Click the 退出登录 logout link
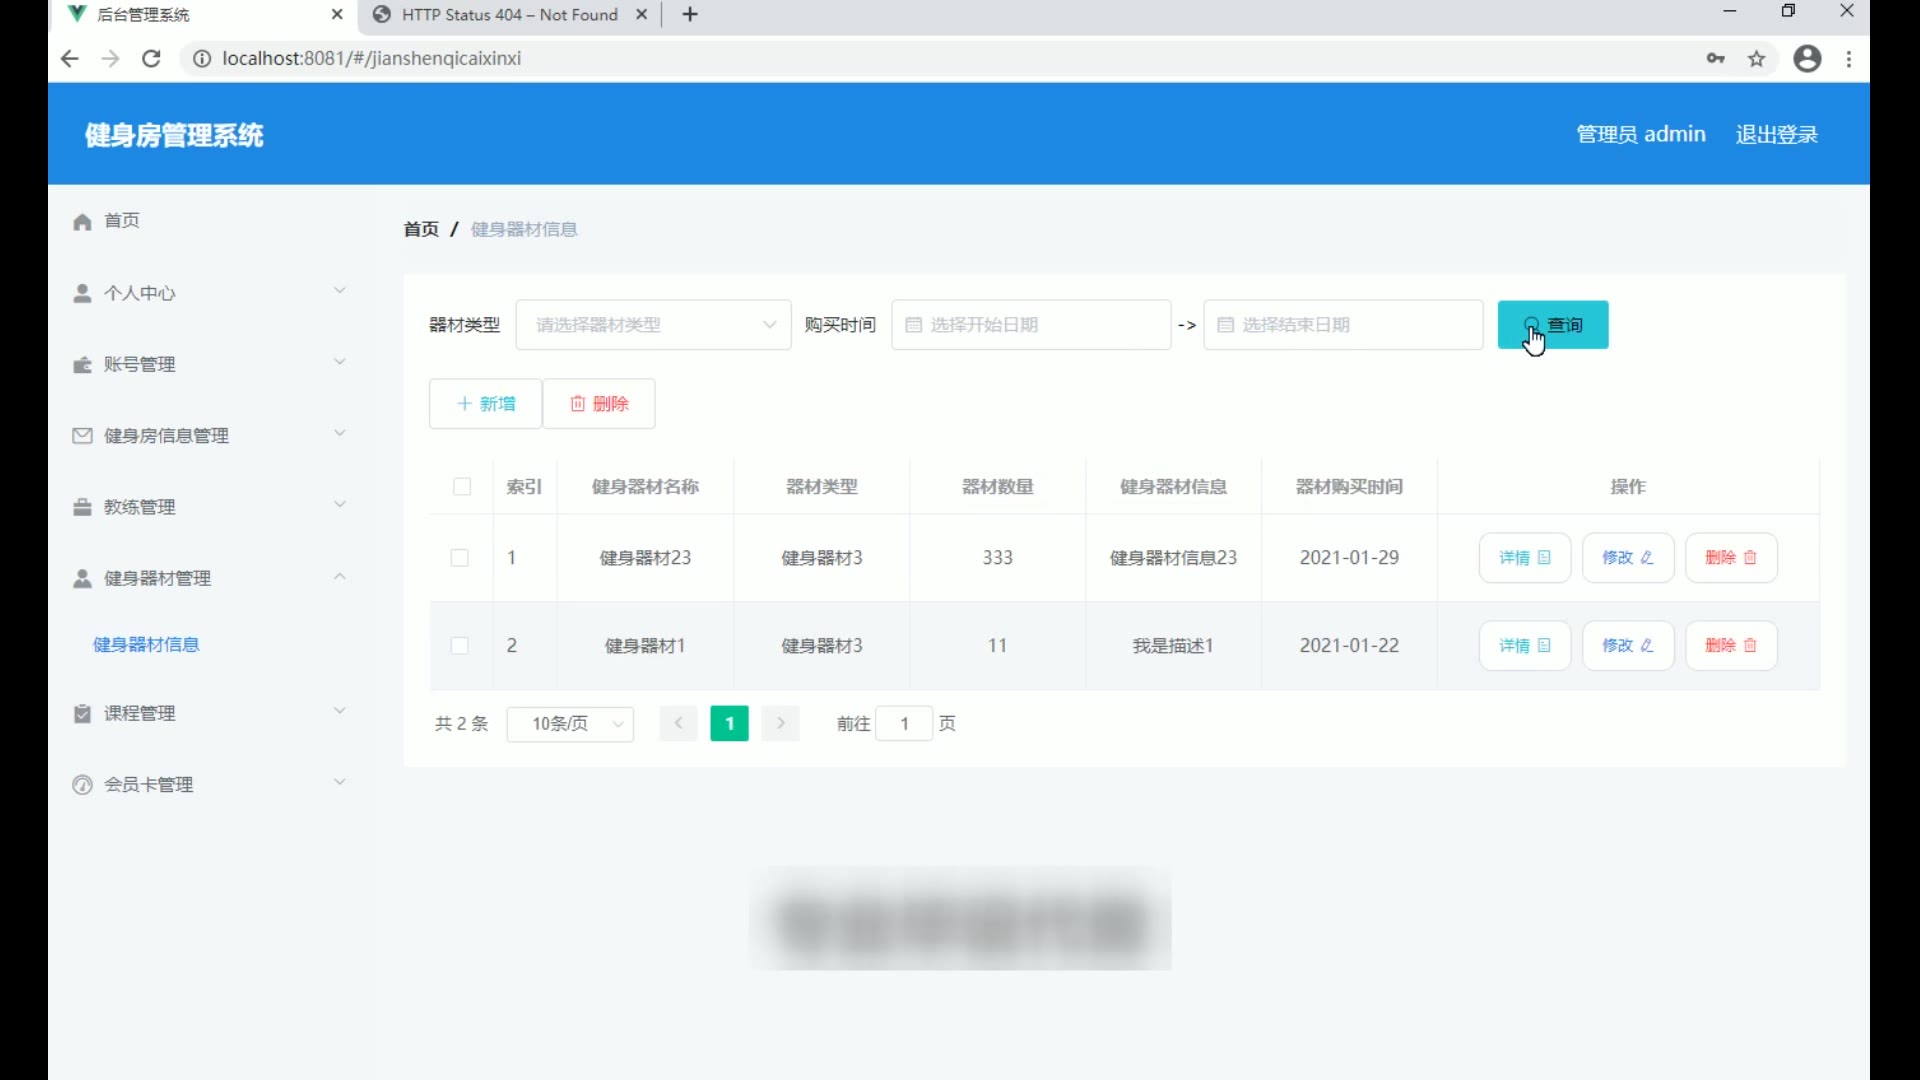Viewport: 1920px width, 1080px height. pos(1776,135)
